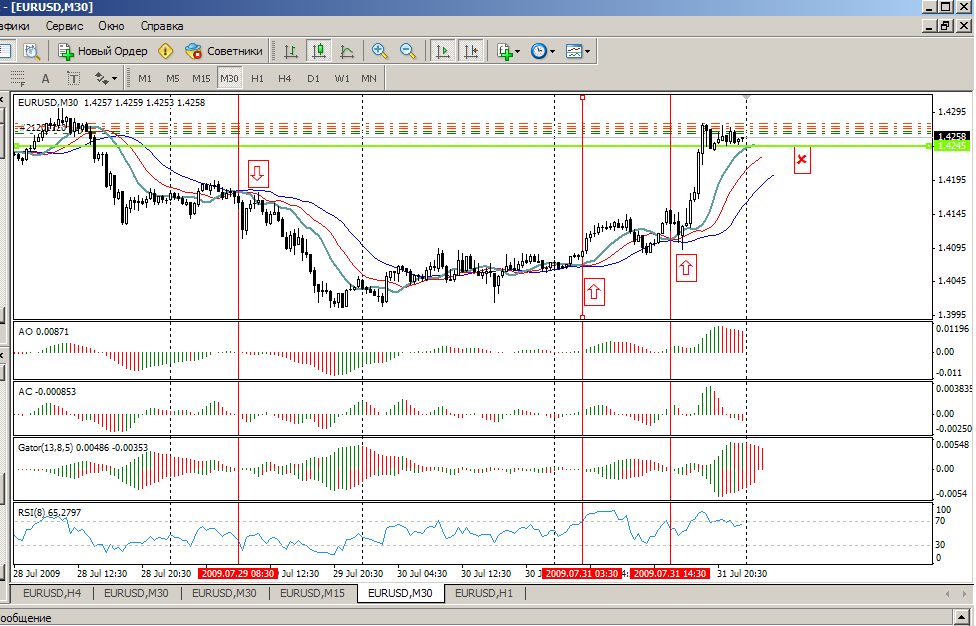Switch to M15 timeframe
976x626 pixels.
pos(201,78)
